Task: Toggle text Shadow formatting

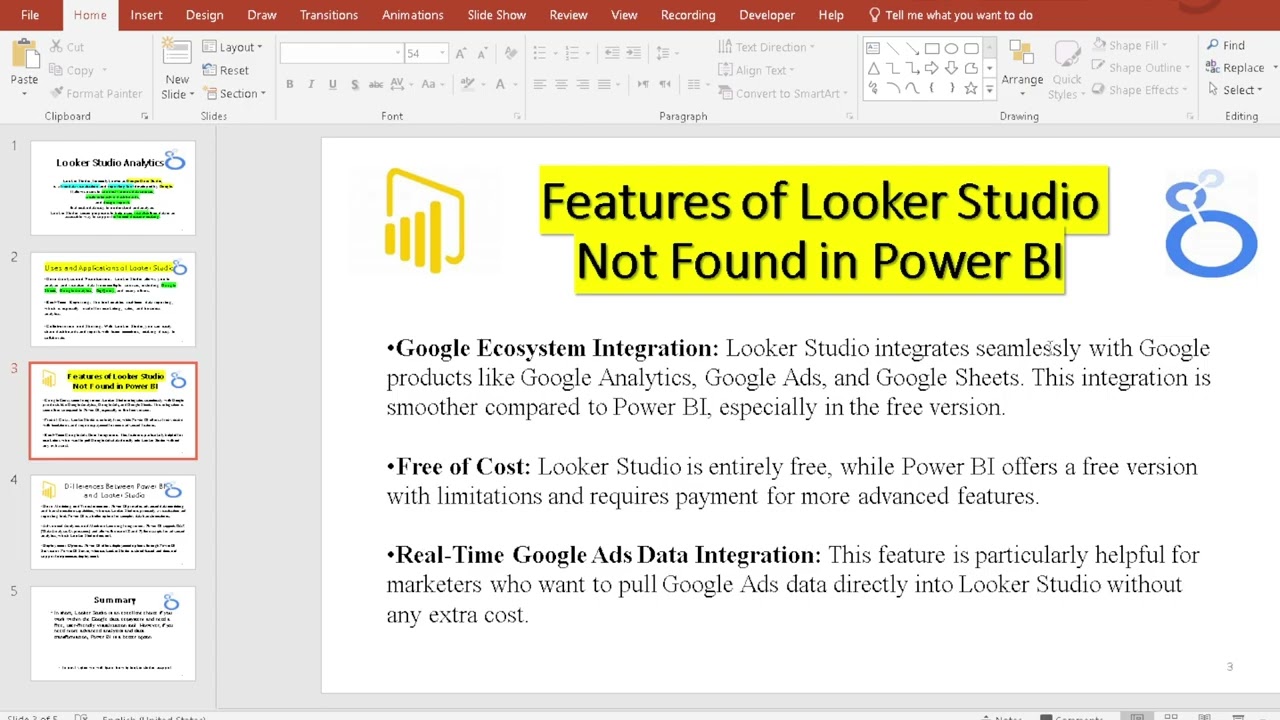Action: pyautogui.click(x=354, y=85)
